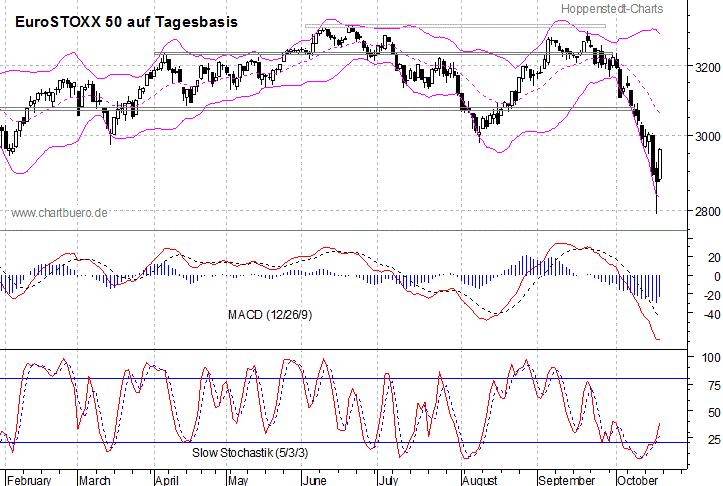Click the MACD axis value -40
The height and width of the screenshot is (486, 723).
click(x=711, y=314)
